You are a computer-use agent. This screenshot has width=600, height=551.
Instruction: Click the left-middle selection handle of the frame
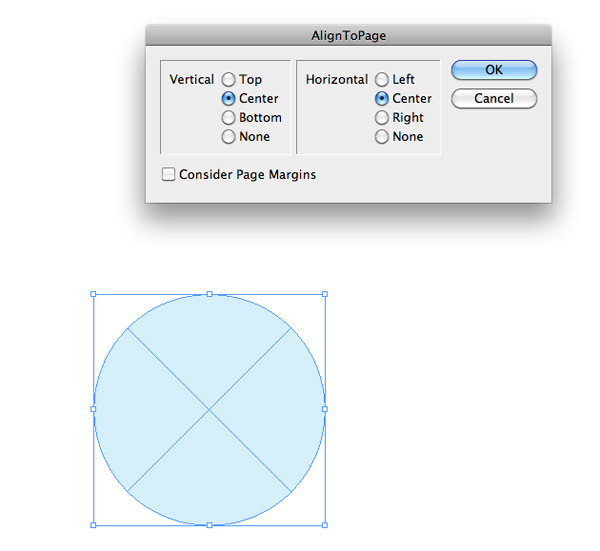[x=93, y=409]
